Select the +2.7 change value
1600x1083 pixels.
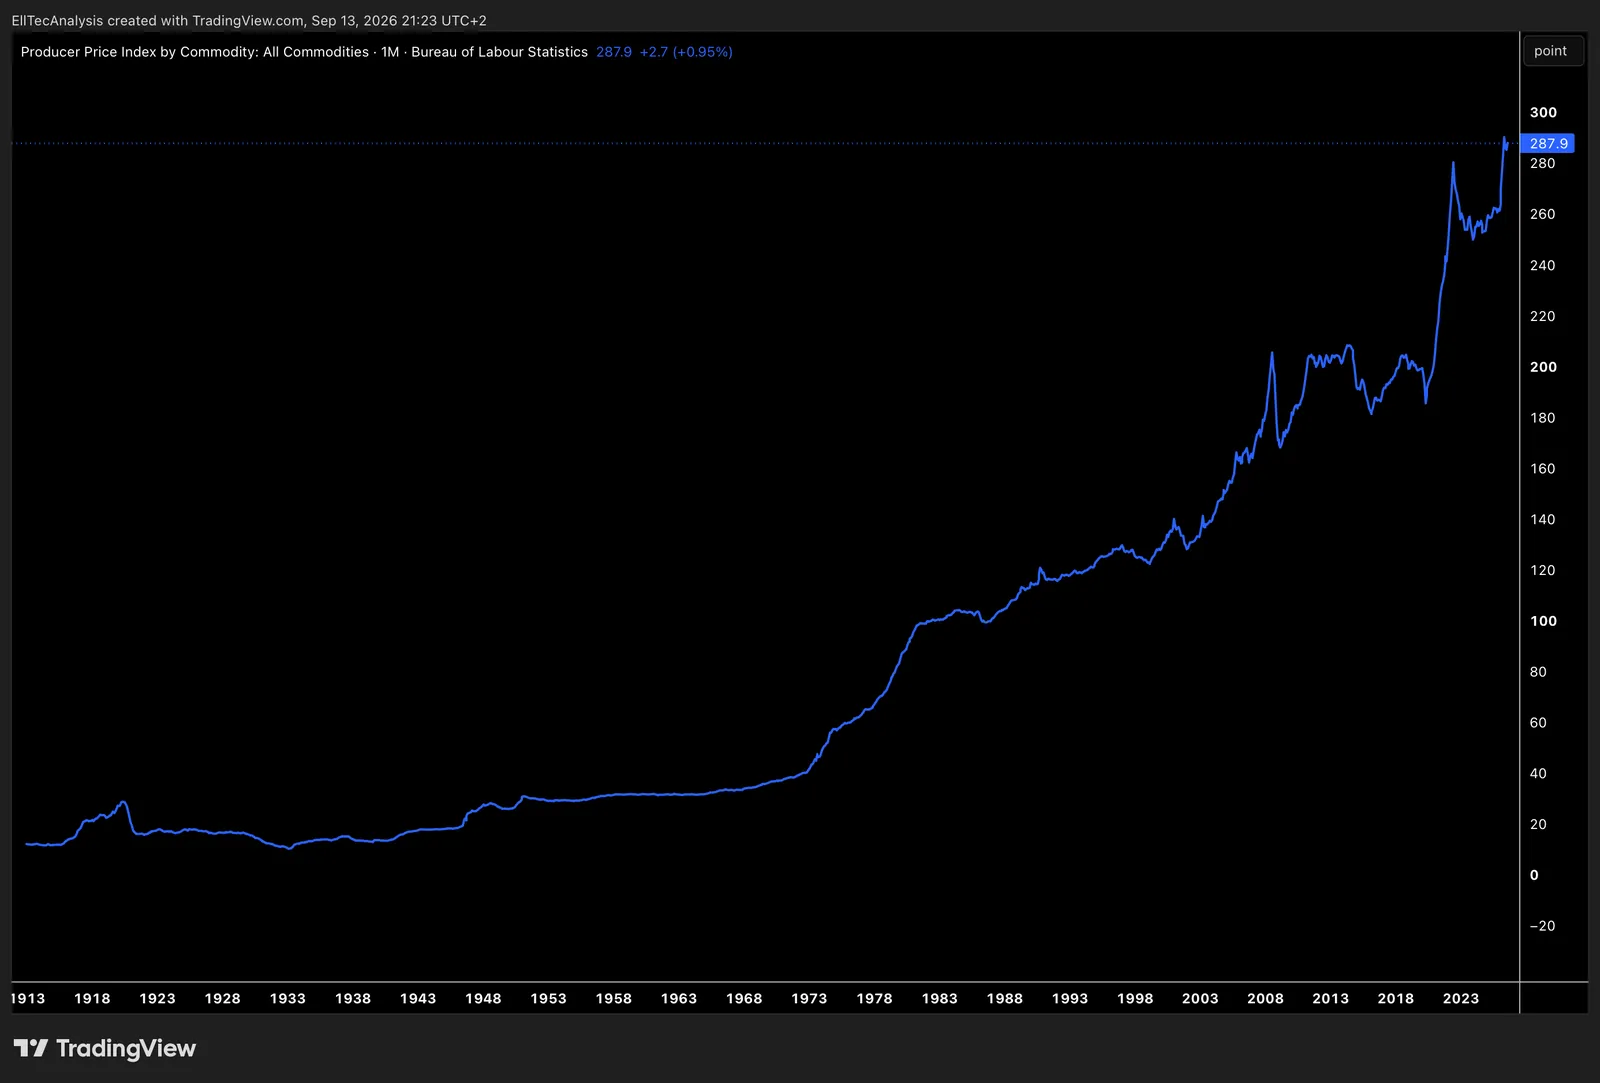[654, 52]
